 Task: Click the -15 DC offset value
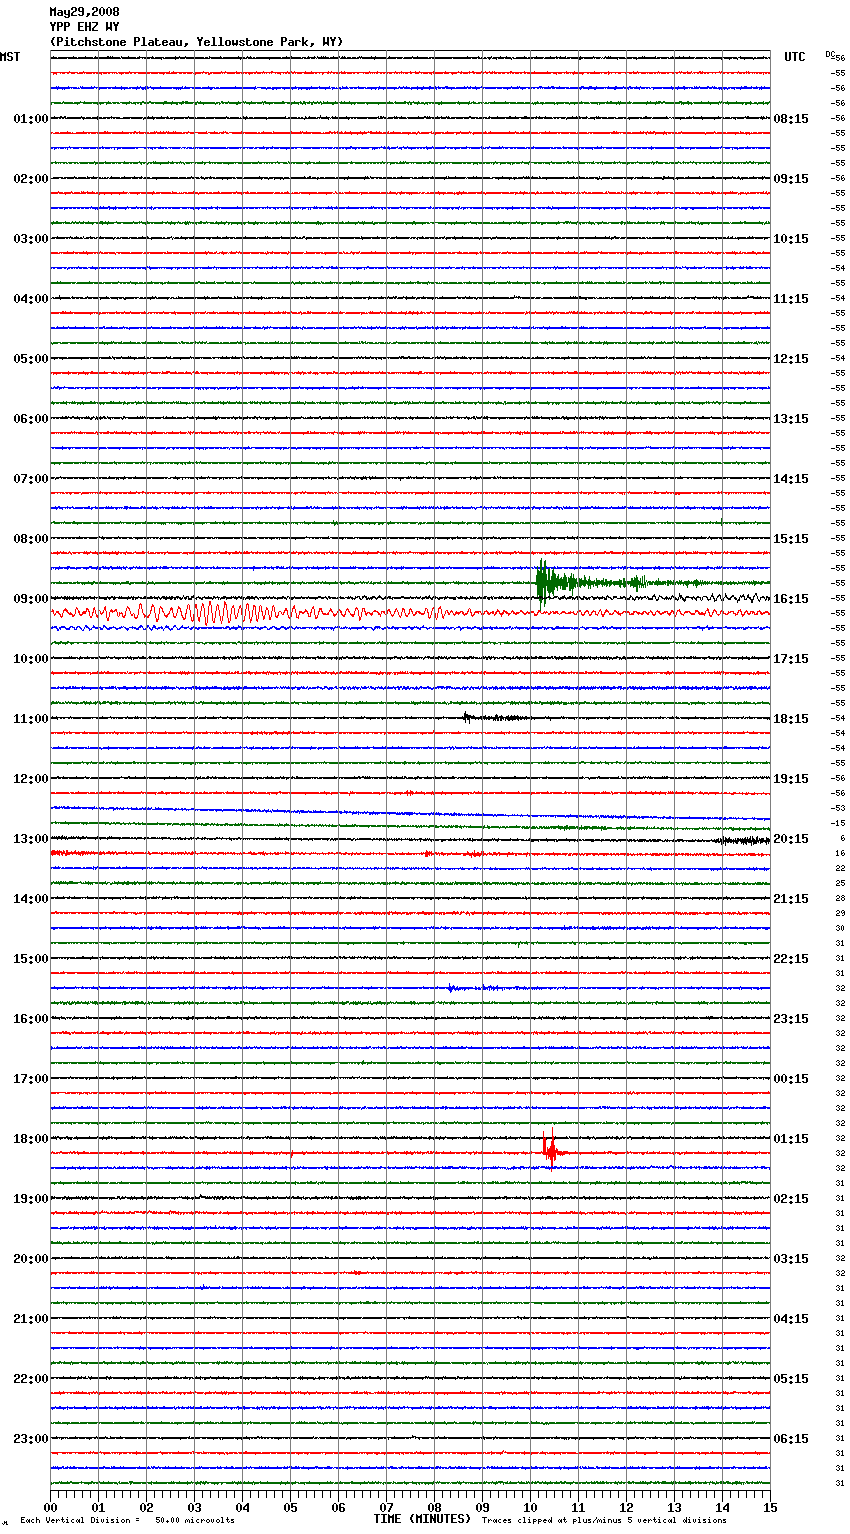pos(838,824)
